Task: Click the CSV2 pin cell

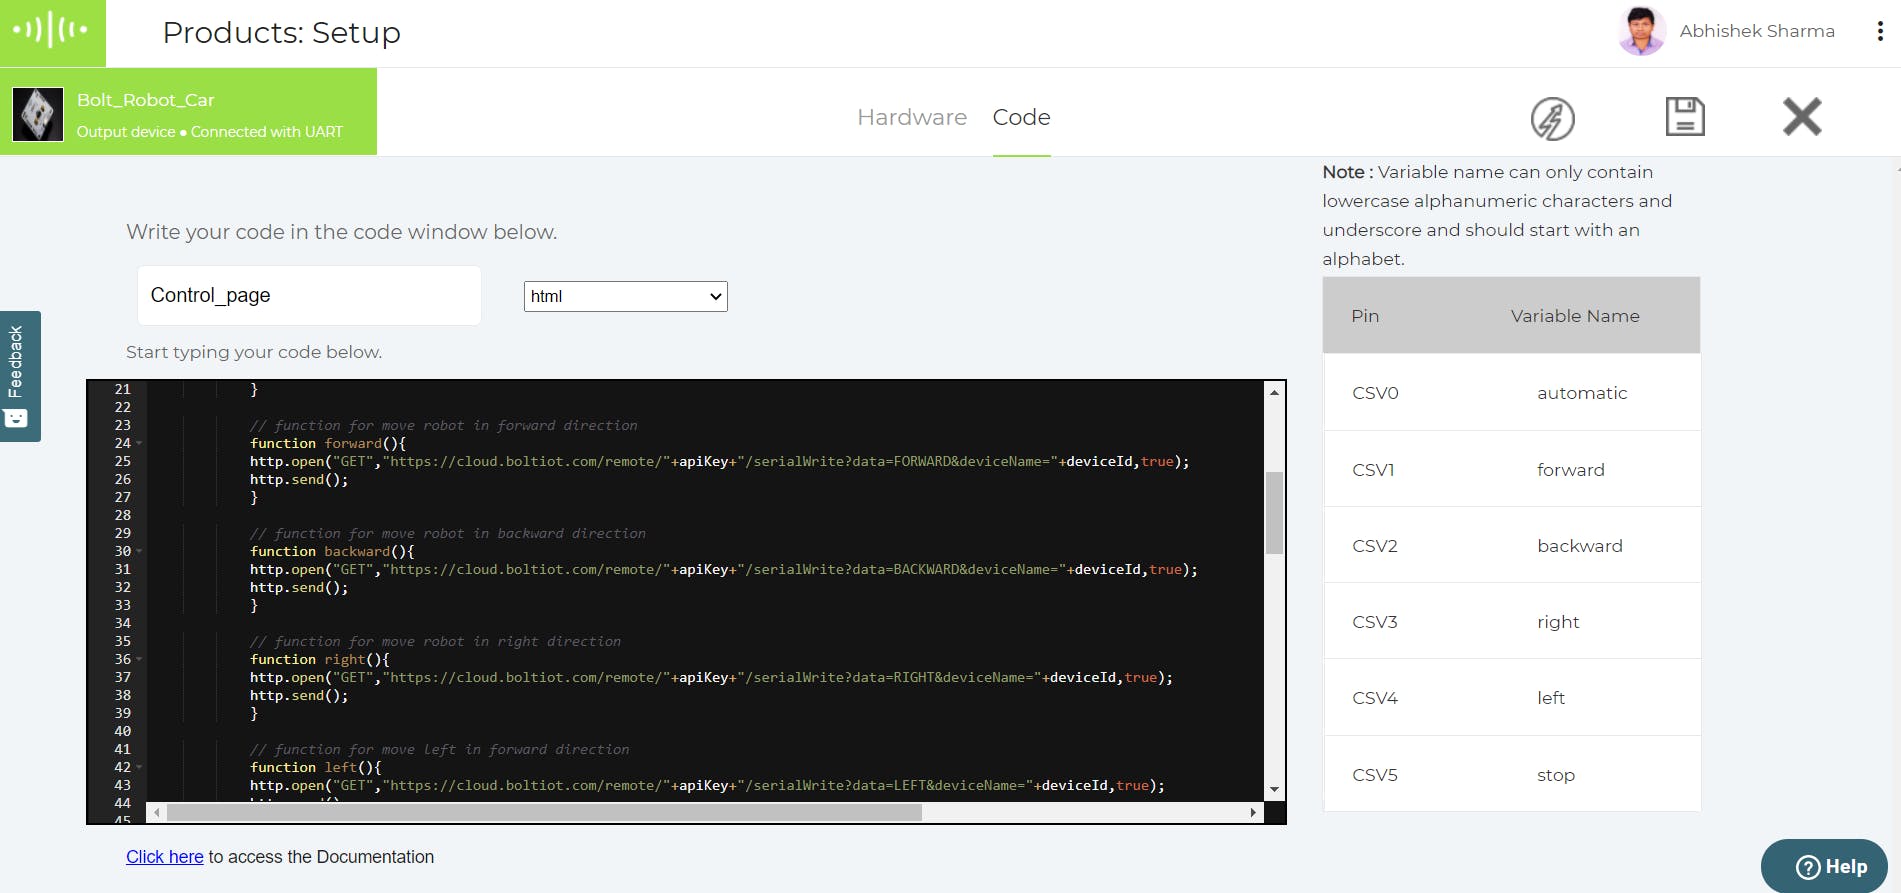Action: click(x=1375, y=546)
